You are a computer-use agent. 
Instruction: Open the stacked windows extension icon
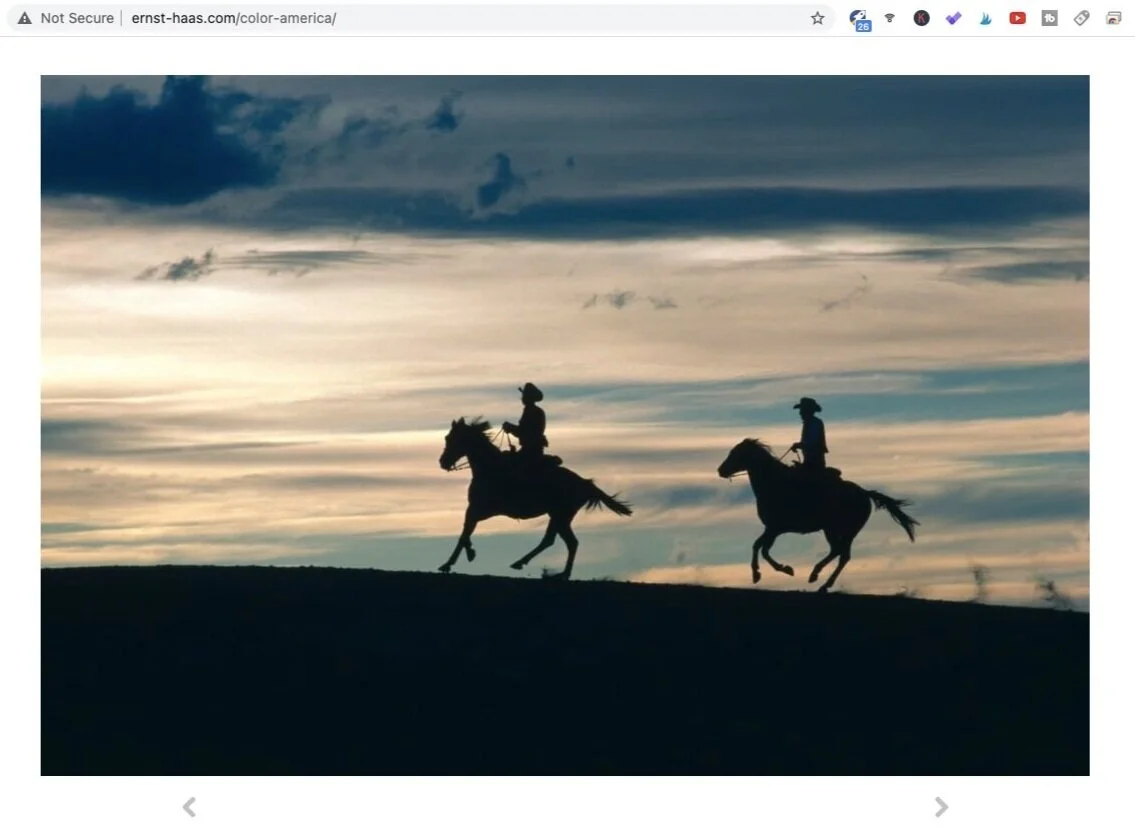(1113, 18)
